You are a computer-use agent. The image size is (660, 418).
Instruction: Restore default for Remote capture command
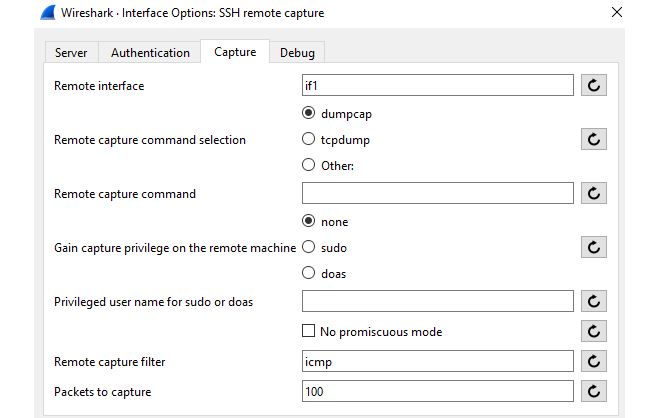594,194
